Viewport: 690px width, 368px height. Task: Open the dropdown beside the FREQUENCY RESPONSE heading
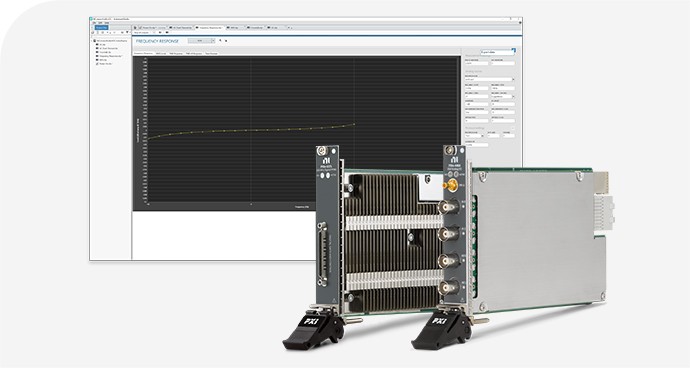click(x=201, y=40)
